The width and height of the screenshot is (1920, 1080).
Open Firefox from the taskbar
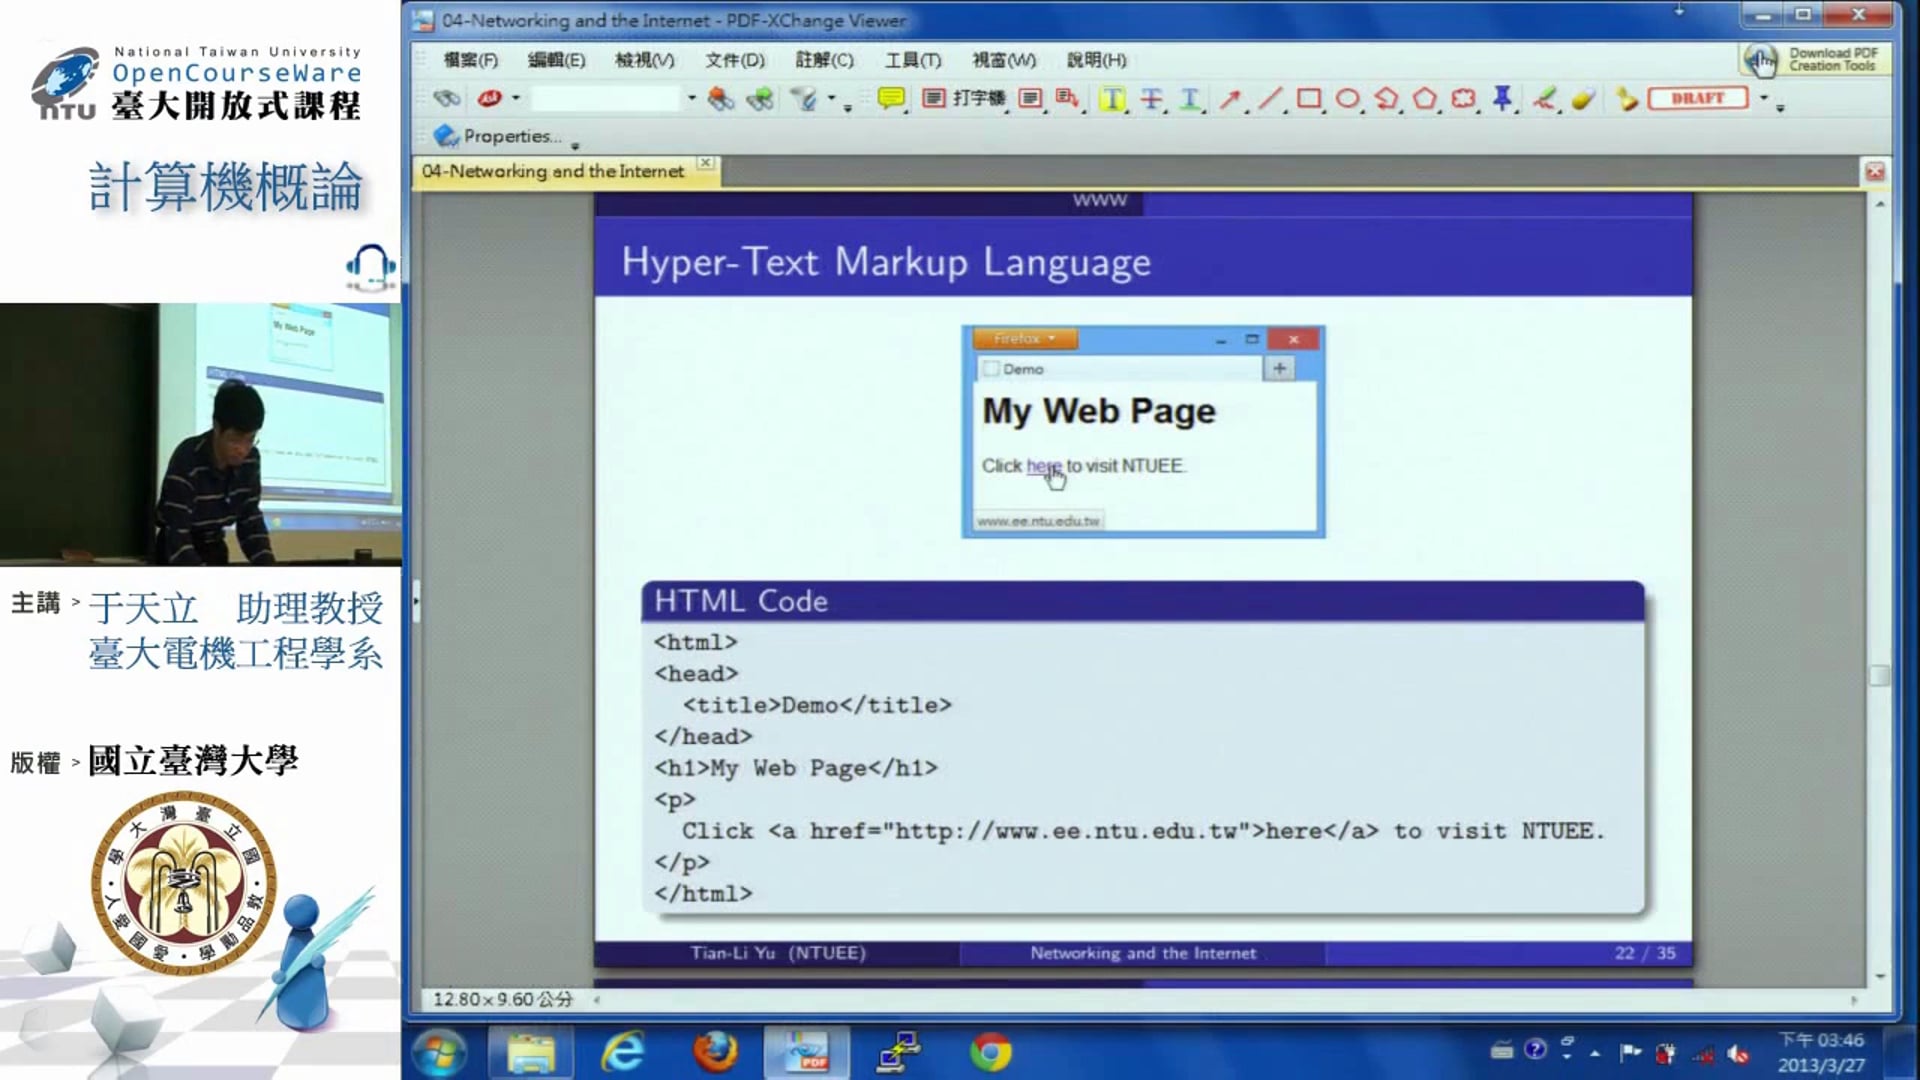click(x=714, y=1052)
